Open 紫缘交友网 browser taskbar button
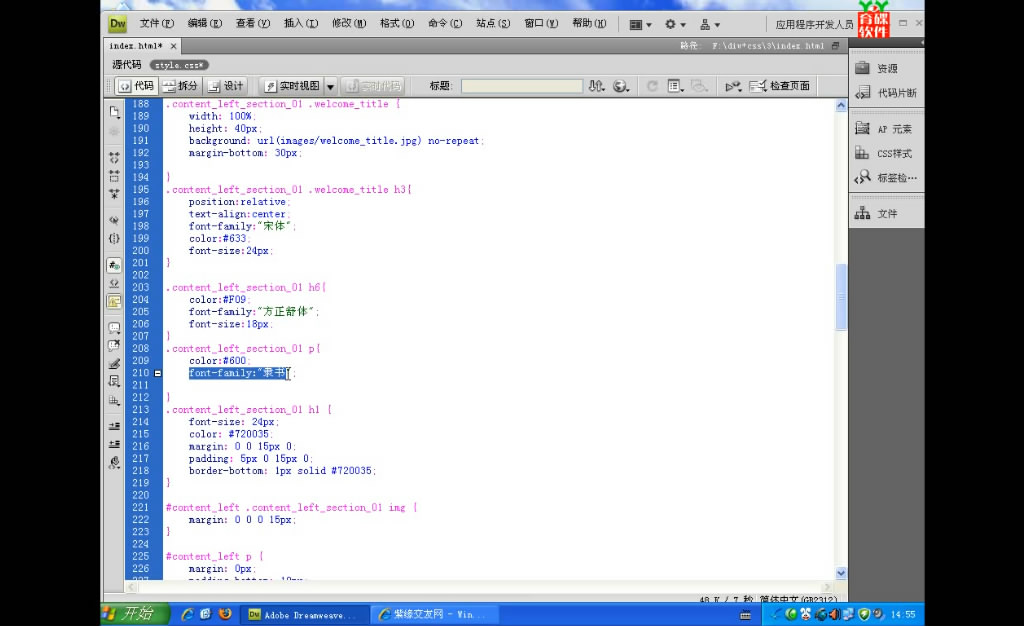 point(435,614)
